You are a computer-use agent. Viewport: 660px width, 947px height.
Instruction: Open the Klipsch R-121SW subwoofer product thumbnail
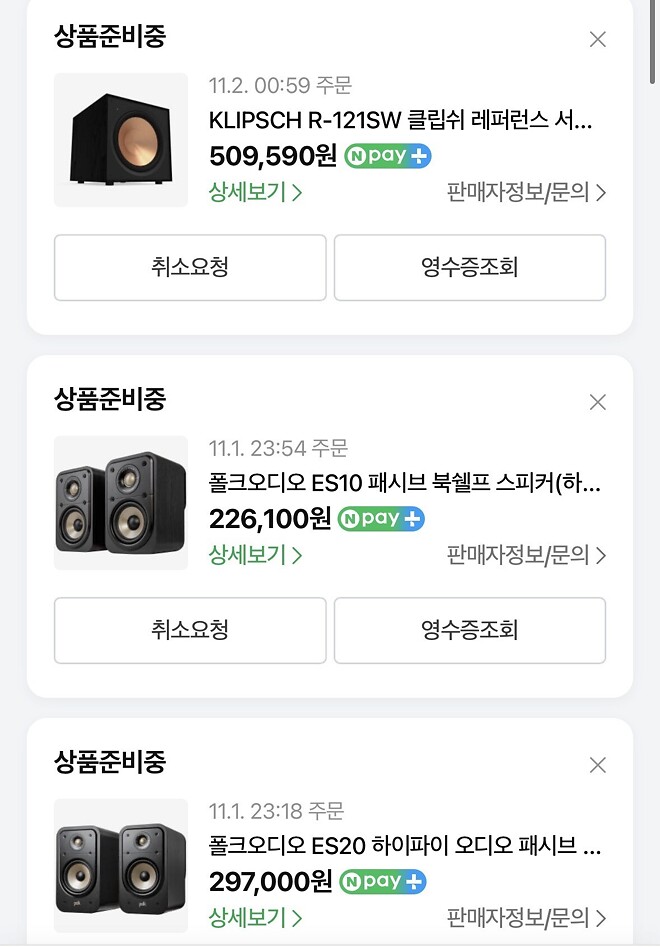pos(120,140)
